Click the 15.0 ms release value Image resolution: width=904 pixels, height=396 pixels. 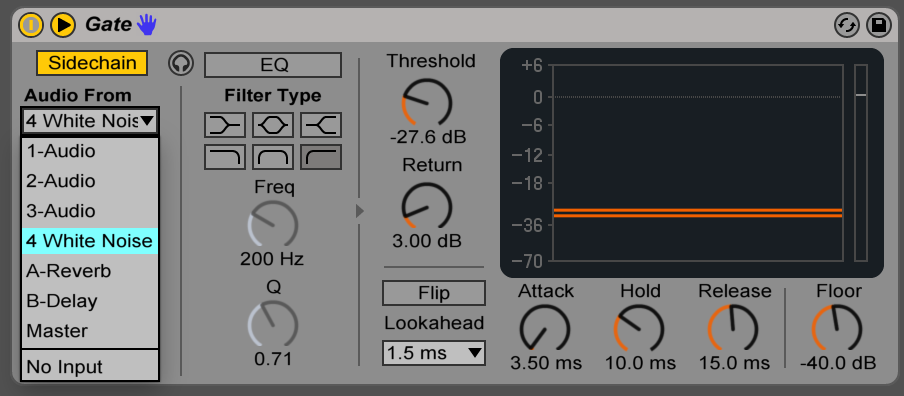[x=734, y=363]
